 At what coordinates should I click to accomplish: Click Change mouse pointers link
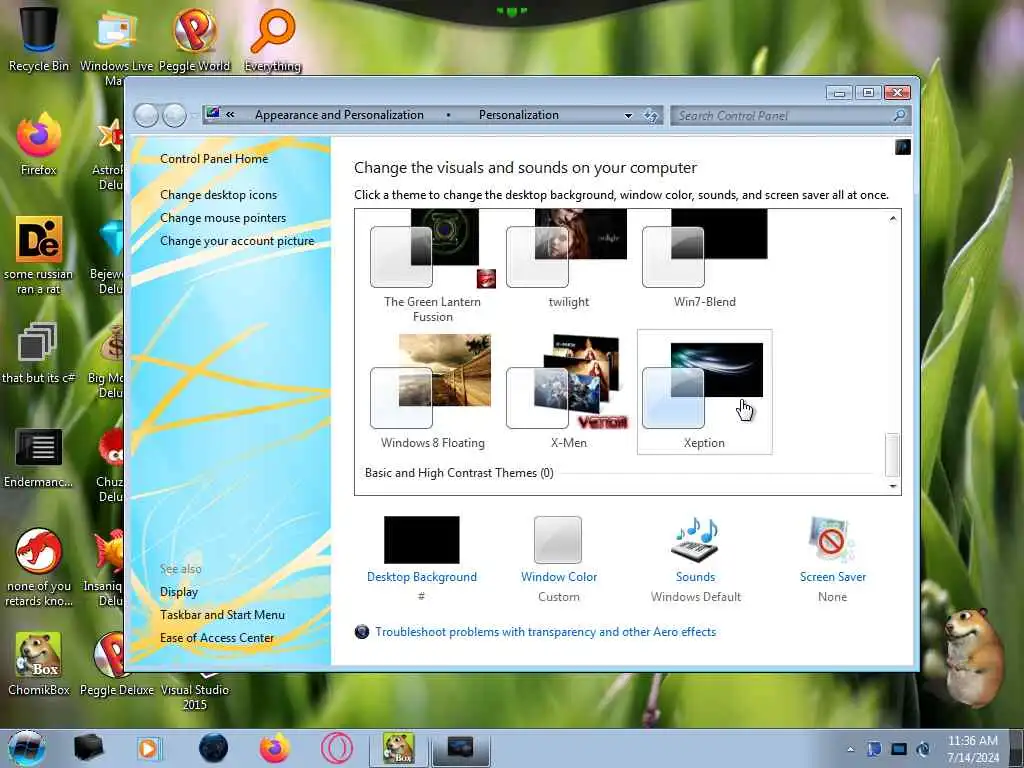pos(223,218)
